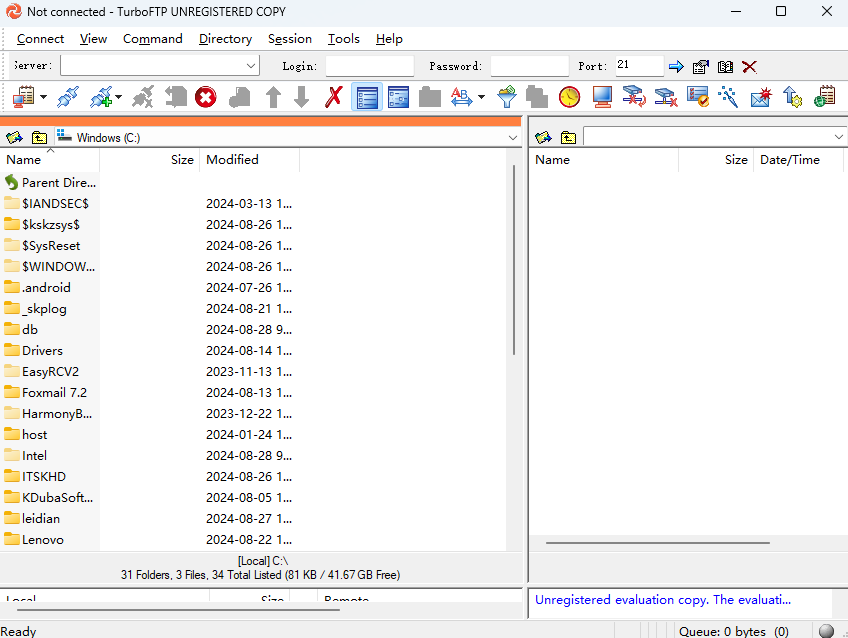Viewport: 848px width, 638px height.
Task: Sort local files by Modified column
Action: (x=249, y=160)
